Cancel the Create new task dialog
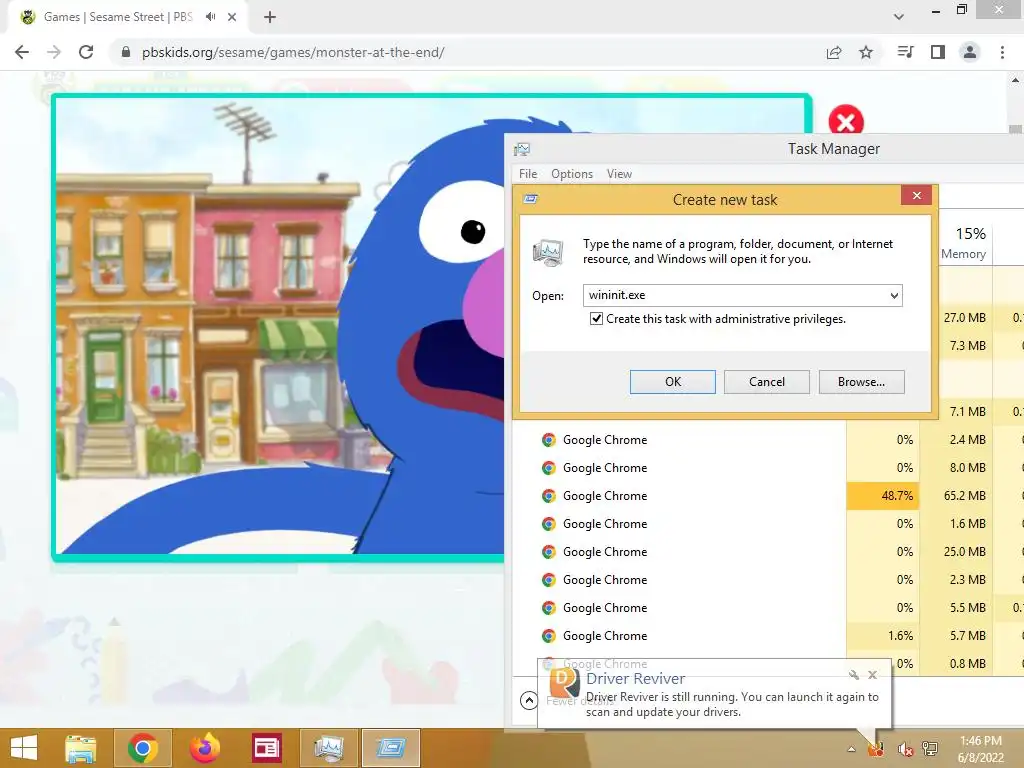1024x768 pixels. click(x=767, y=382)
